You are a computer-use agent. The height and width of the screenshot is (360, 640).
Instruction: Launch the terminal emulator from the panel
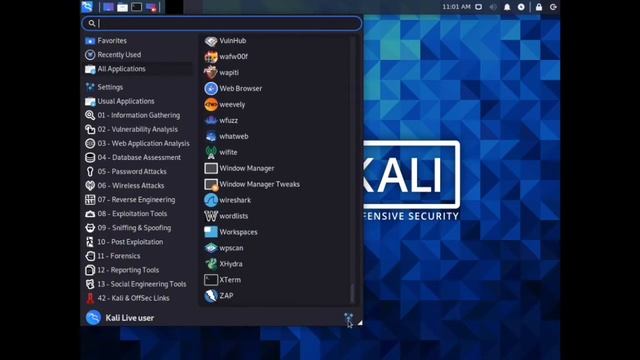pos(136,7)
